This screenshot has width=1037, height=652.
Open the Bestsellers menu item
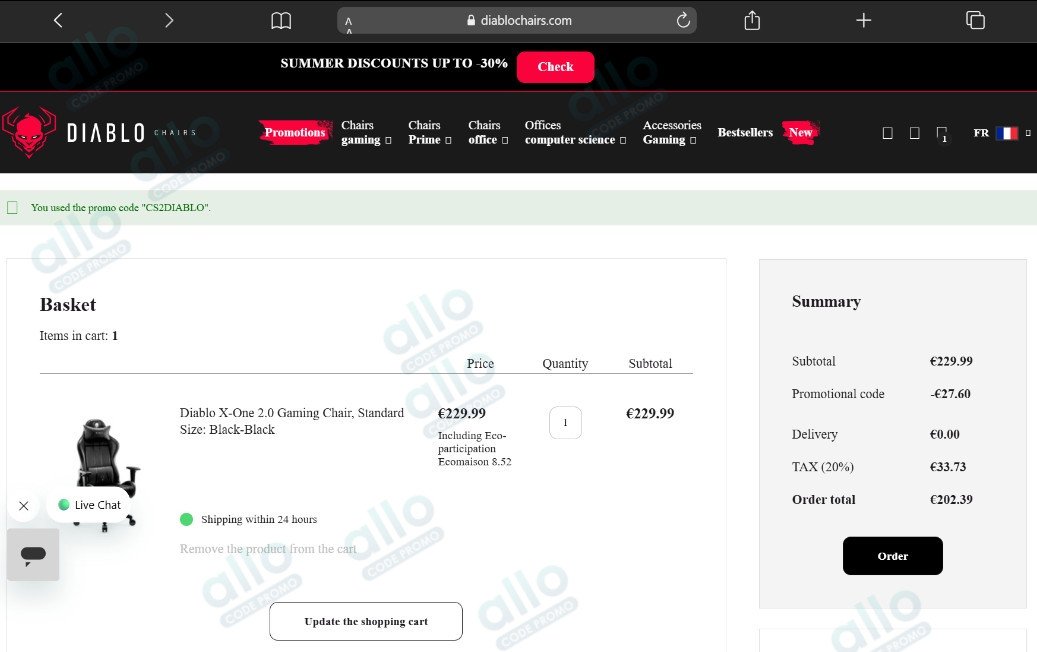(x=745, y=132)
